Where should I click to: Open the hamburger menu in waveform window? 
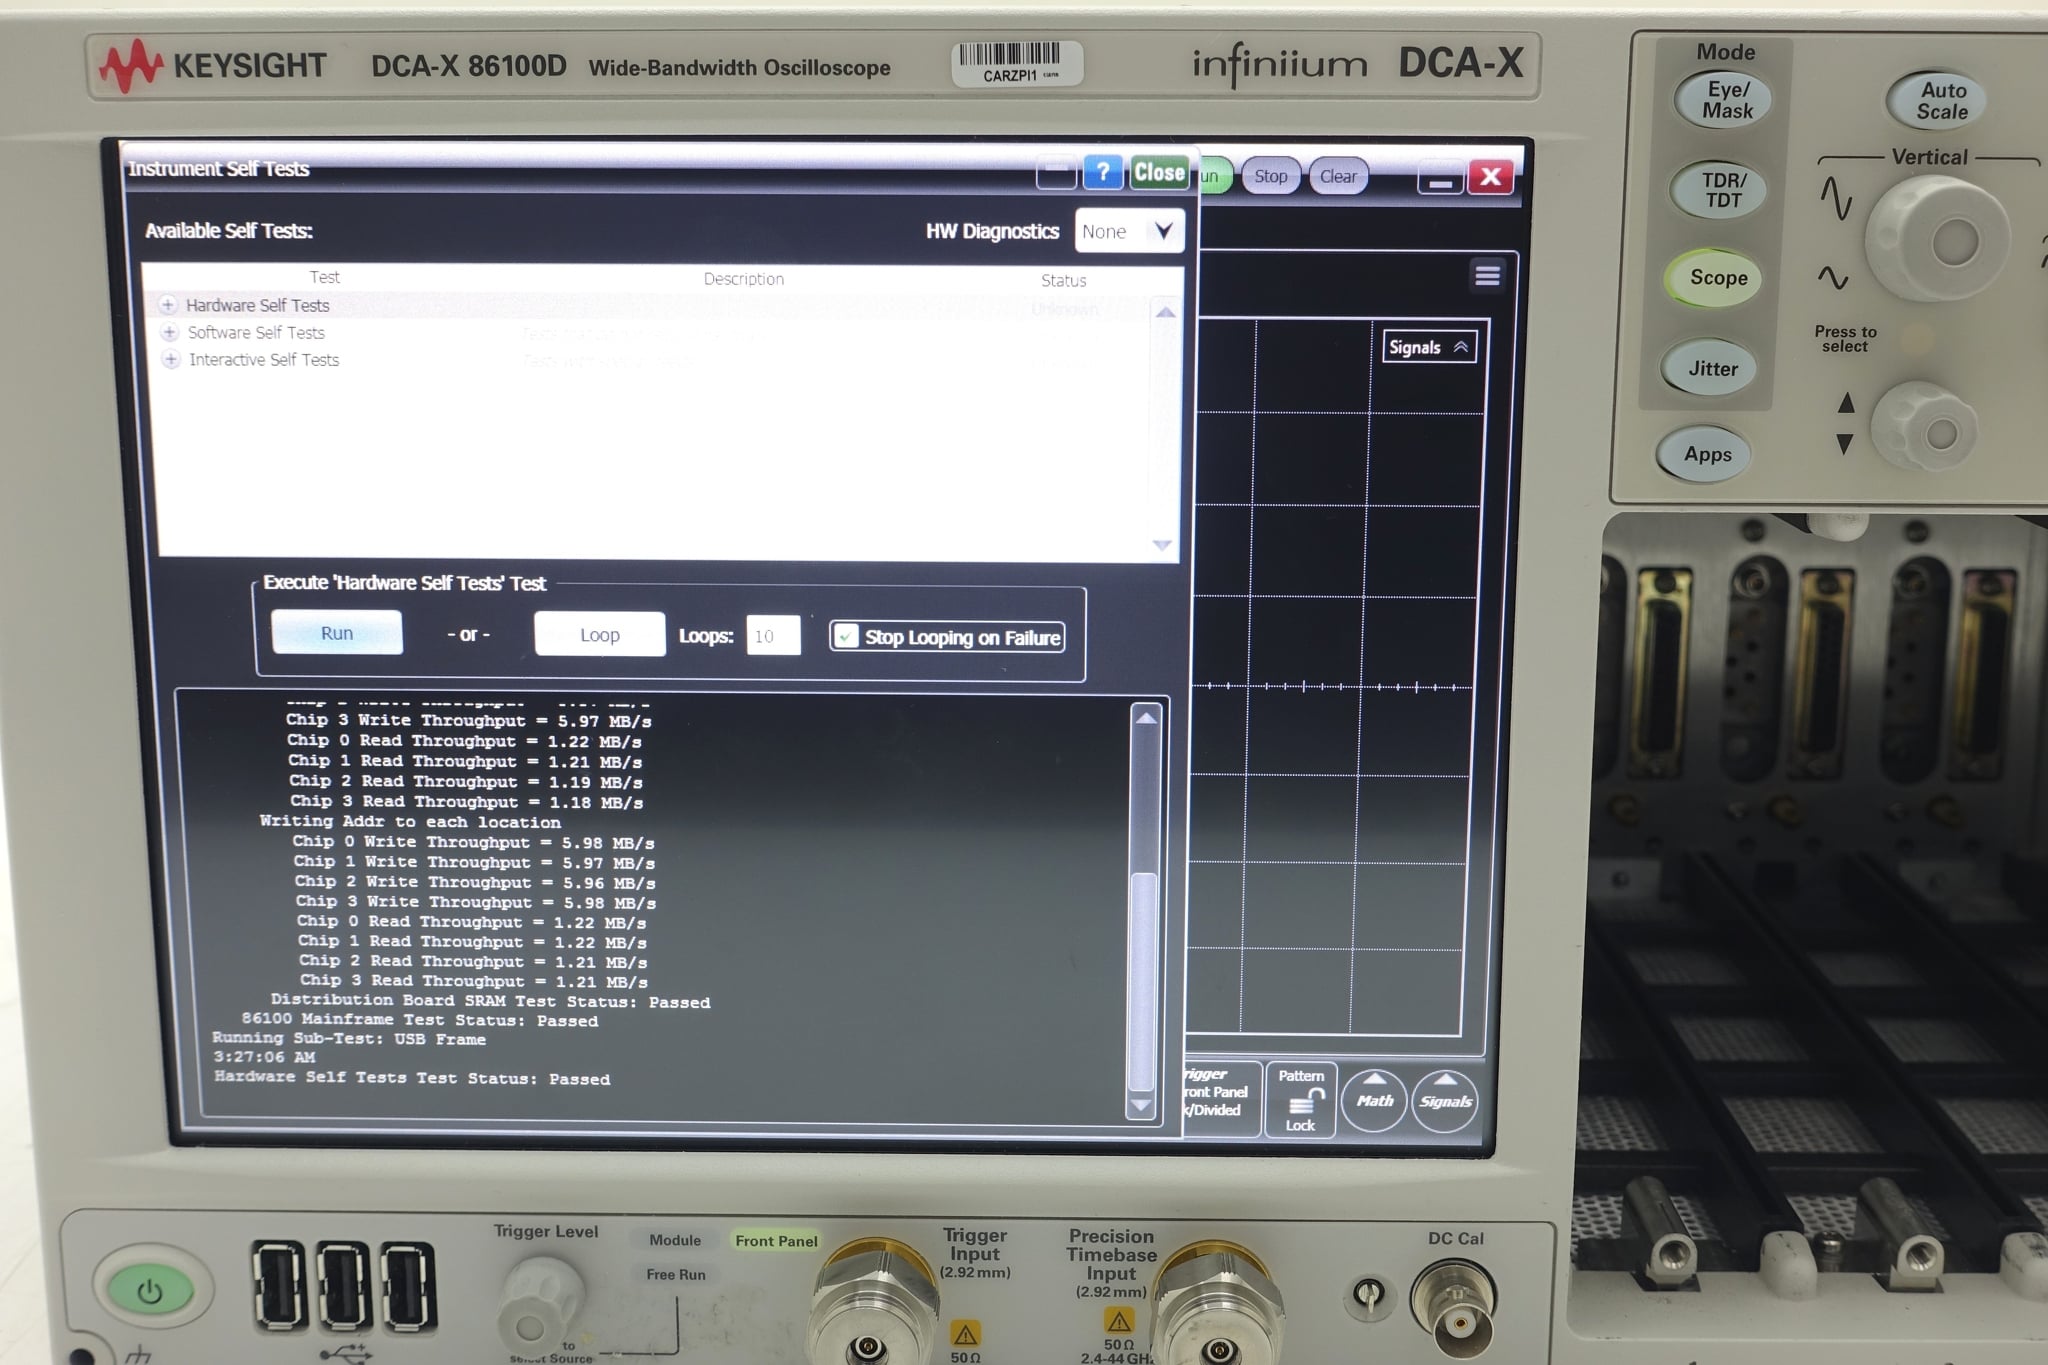1487,275
